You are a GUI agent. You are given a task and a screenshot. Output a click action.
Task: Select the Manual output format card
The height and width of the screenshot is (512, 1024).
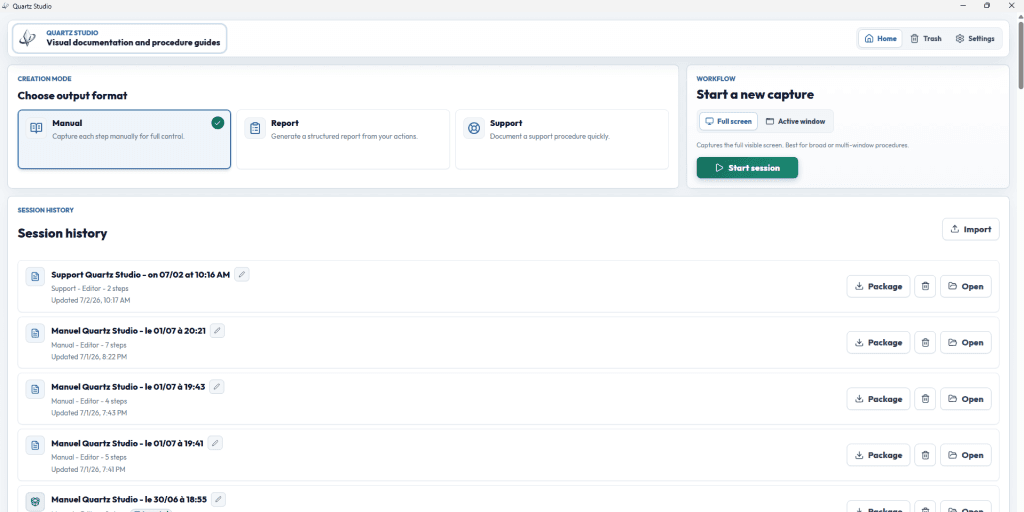pos(124,139)
